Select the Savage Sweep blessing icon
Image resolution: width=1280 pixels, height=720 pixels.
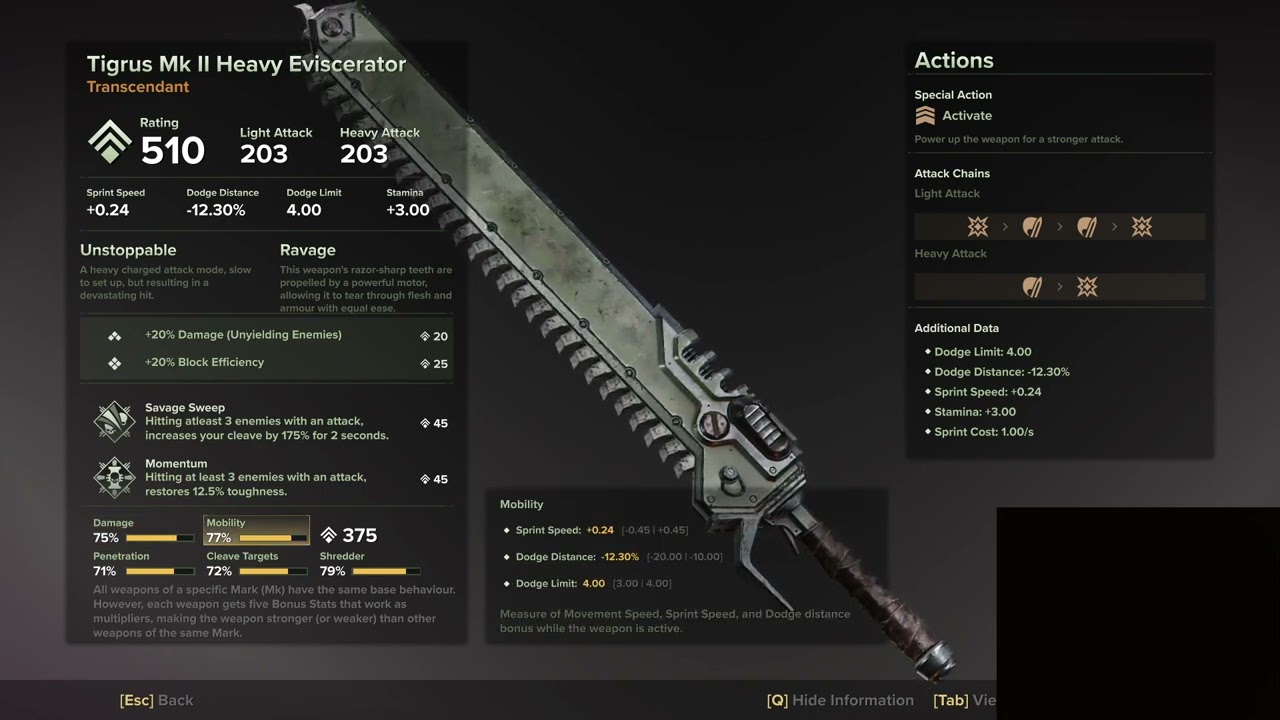114,421
